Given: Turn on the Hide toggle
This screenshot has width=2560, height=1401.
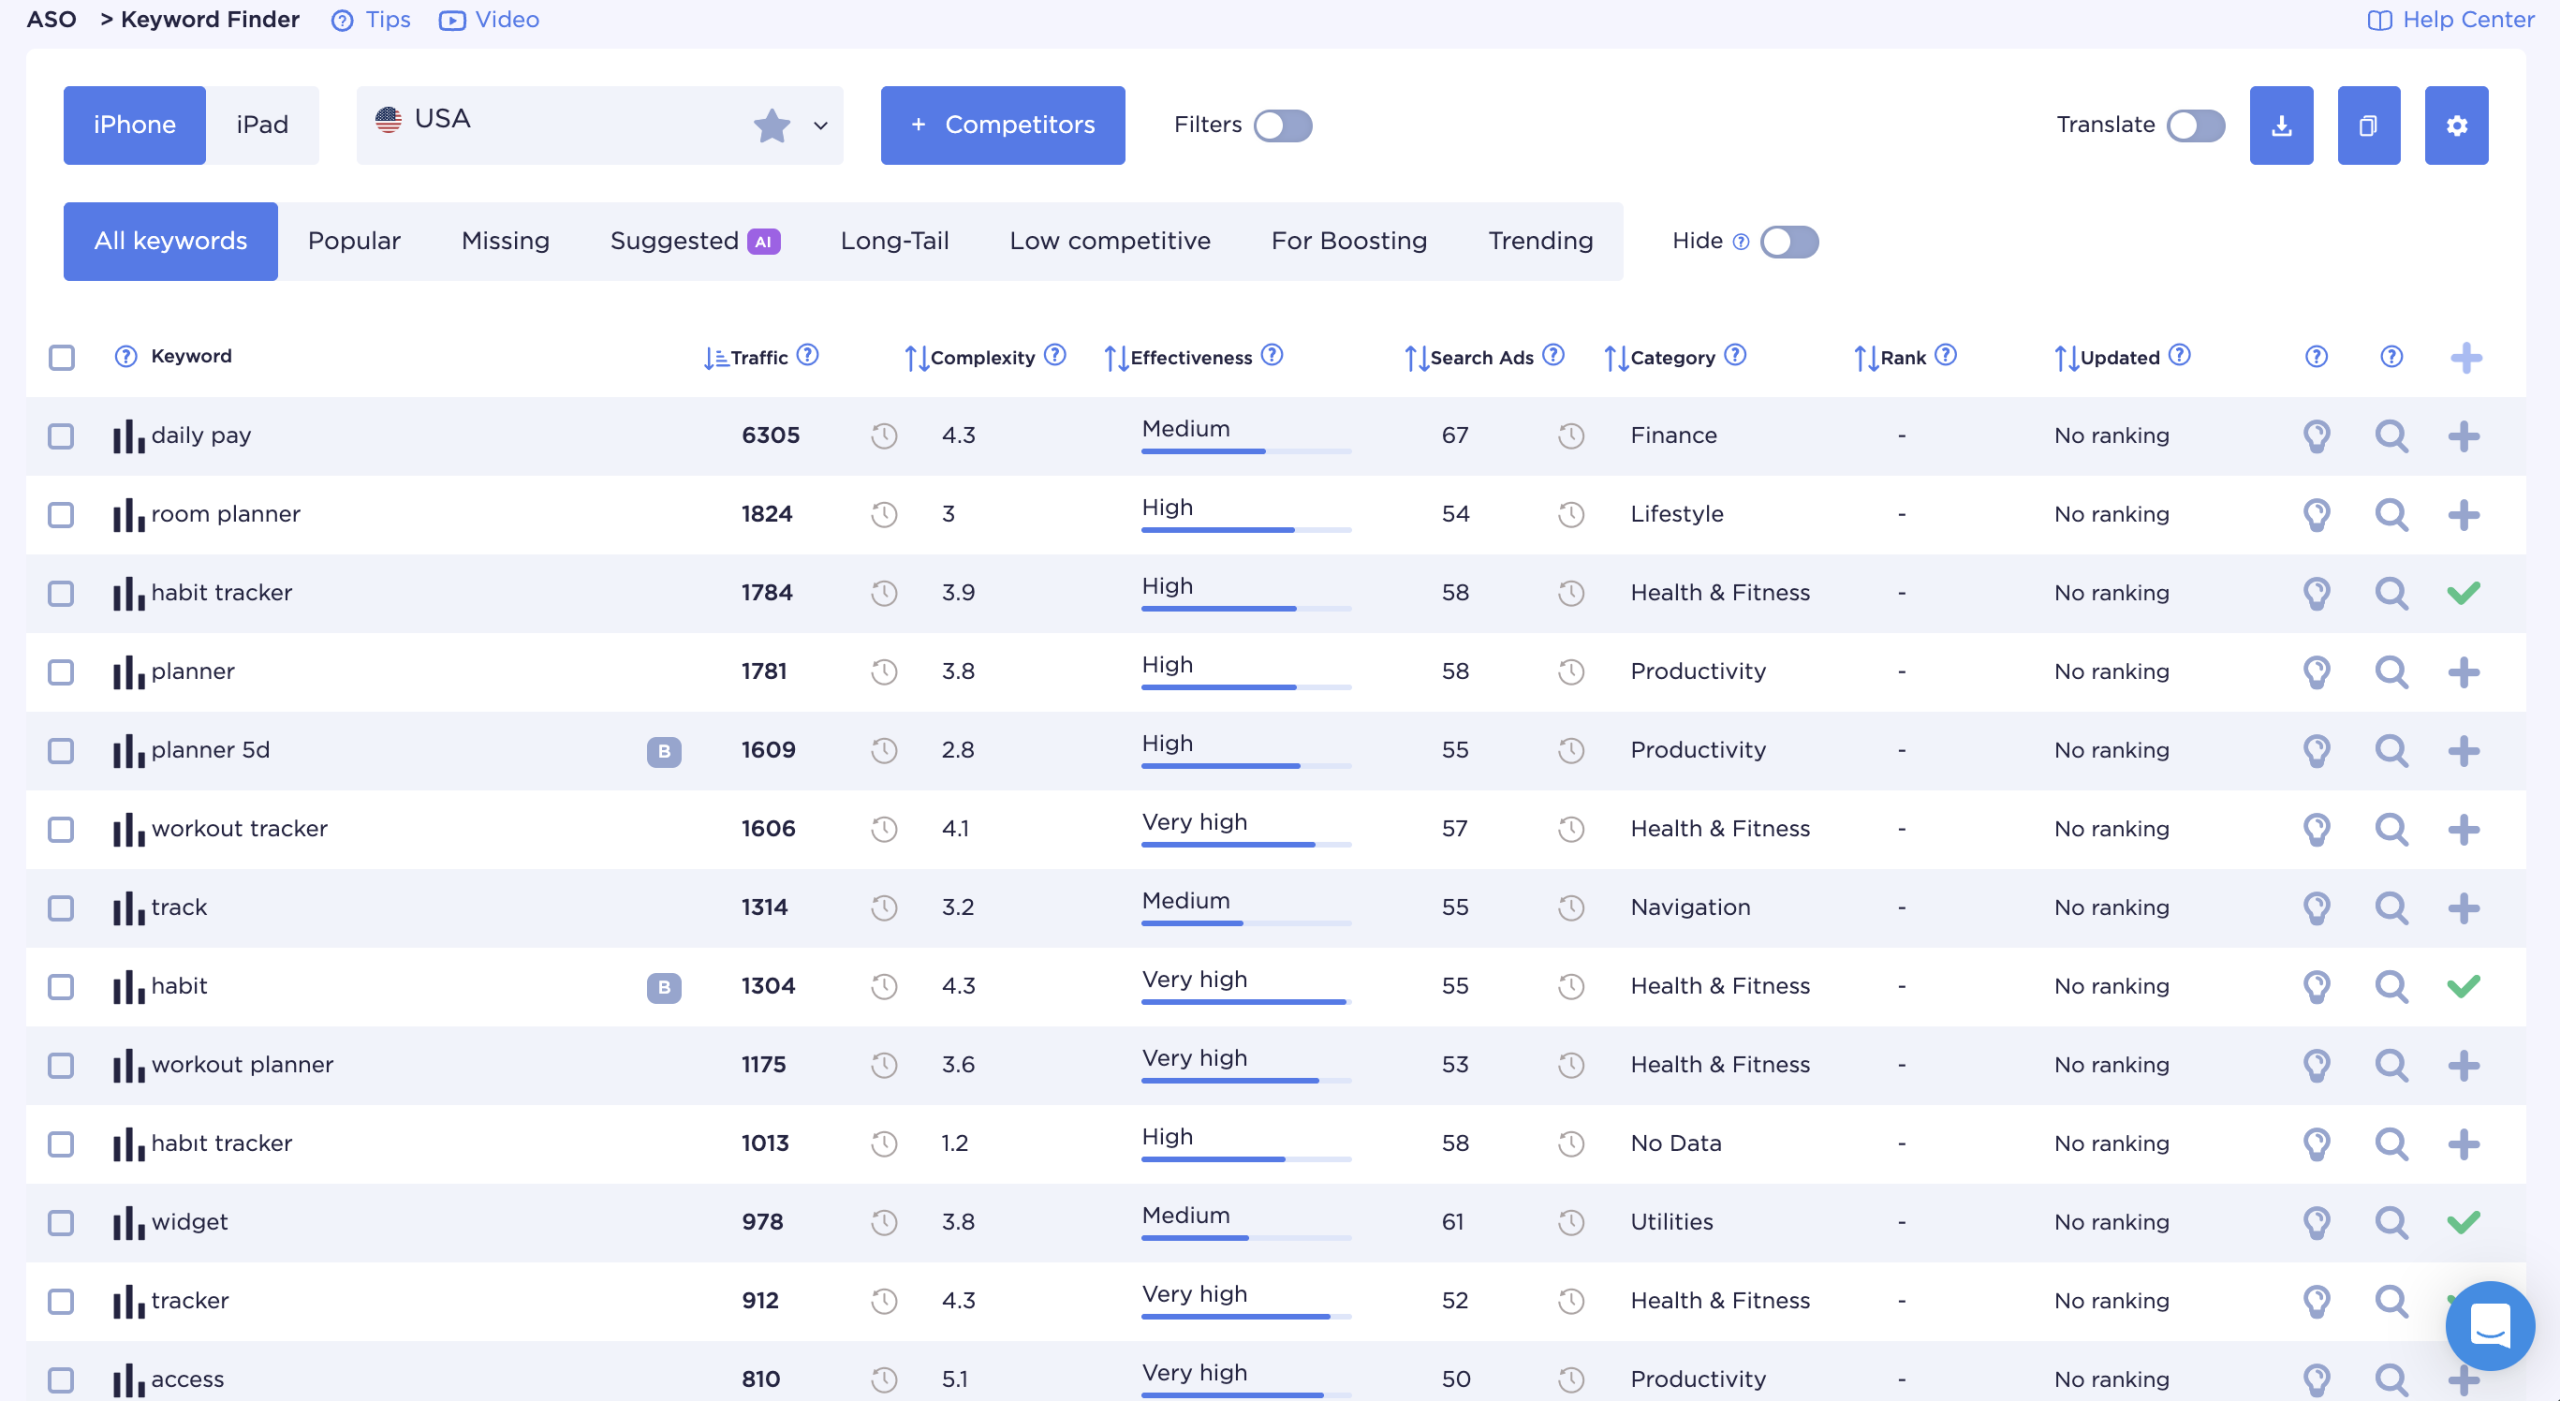Looking at the screenshot, I should [x=1789, y=241].
